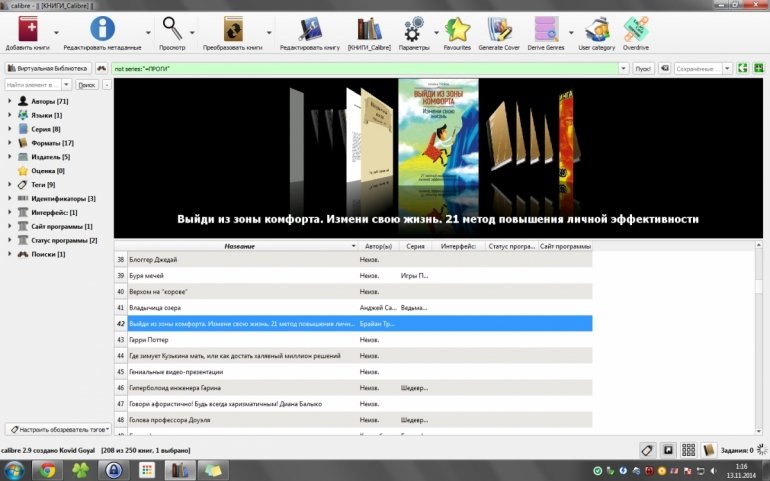The image size is (770, 481).
Task: Expand the Форматы [17] category
Action: (9, 143)
